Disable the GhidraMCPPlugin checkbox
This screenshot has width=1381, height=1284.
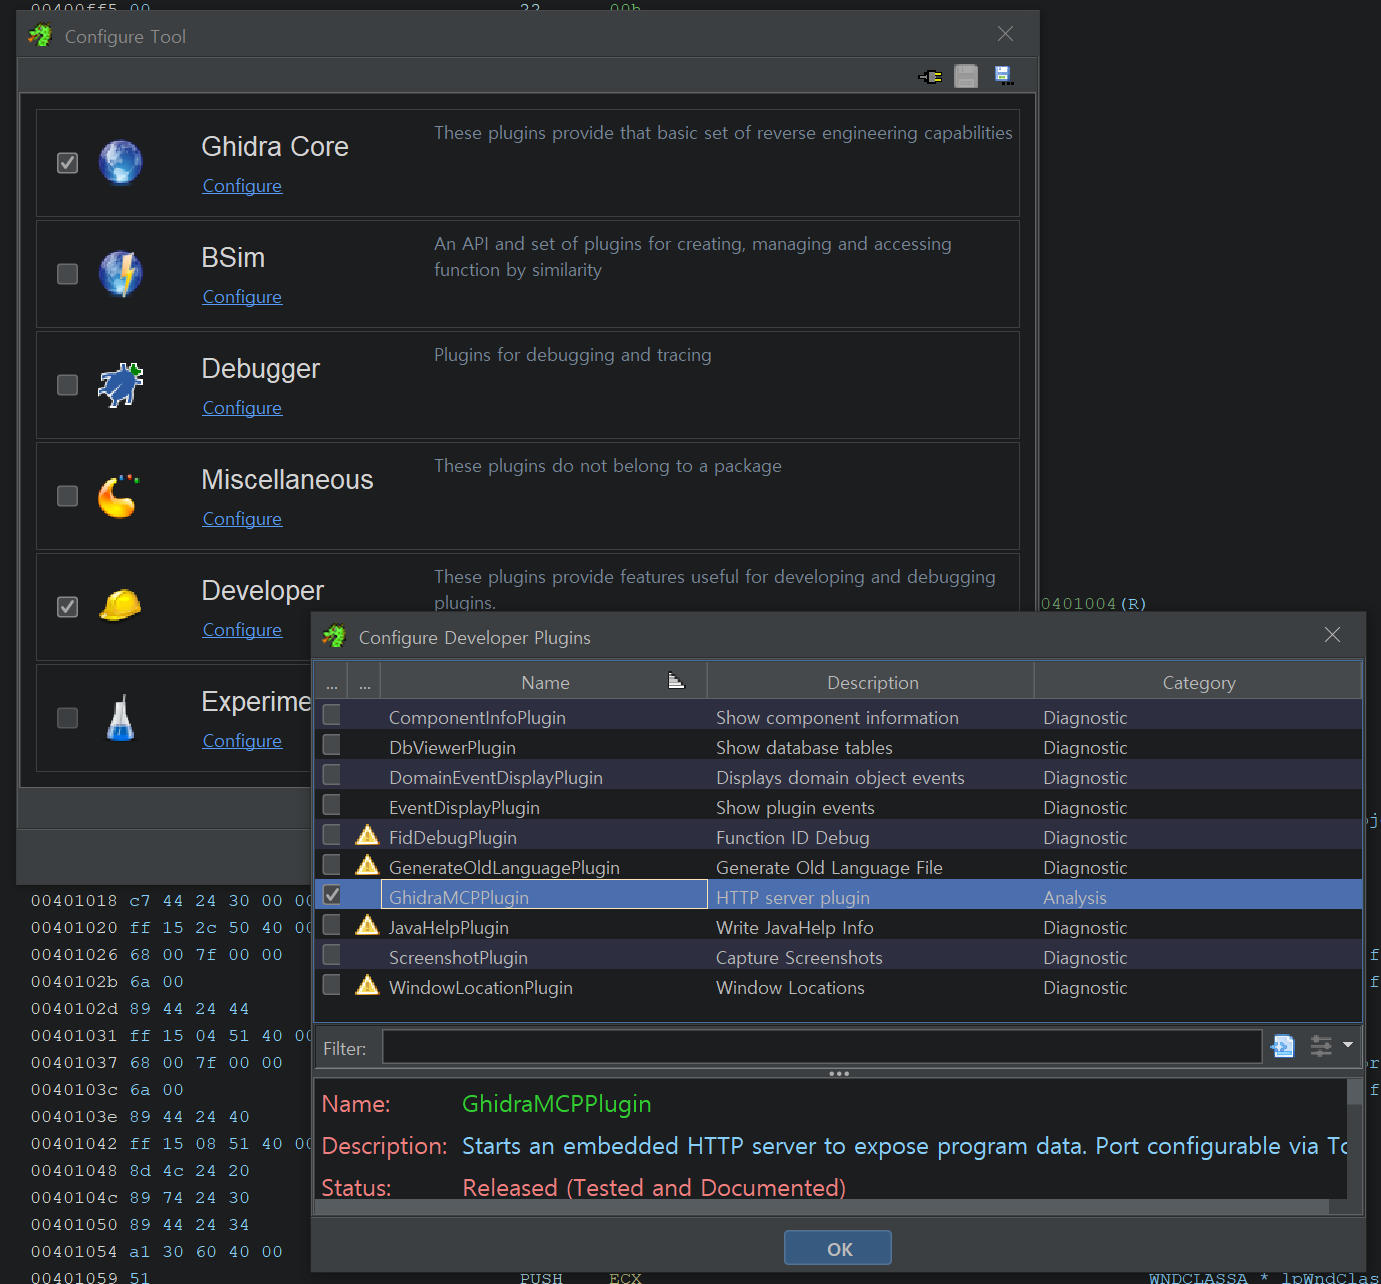coord(331,895)
